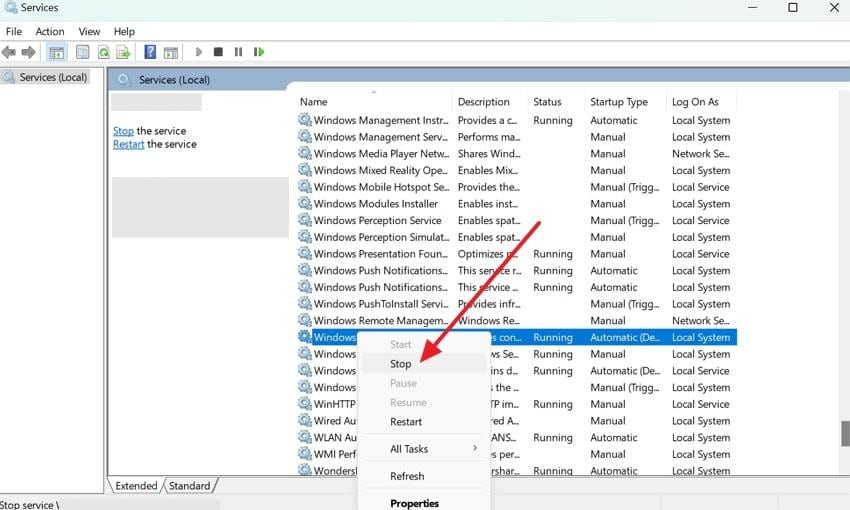The image size is (850, 510).
Task: Switch to the Extended tab
Action: 136,486
